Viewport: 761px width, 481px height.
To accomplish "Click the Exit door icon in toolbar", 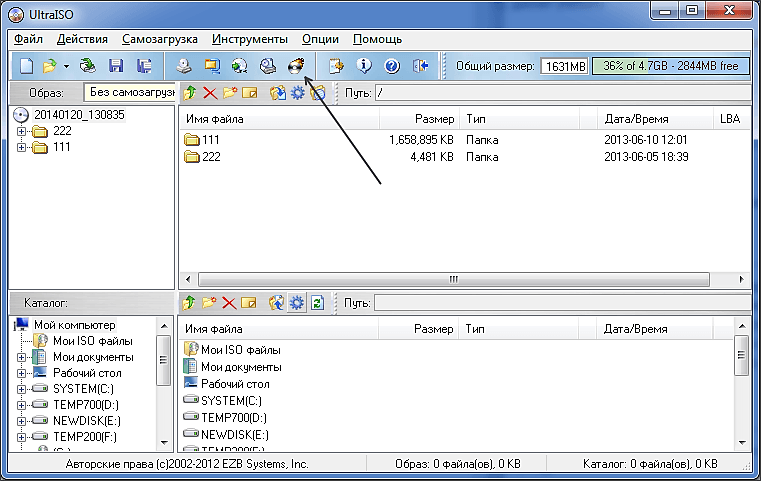I will point(420,66).
